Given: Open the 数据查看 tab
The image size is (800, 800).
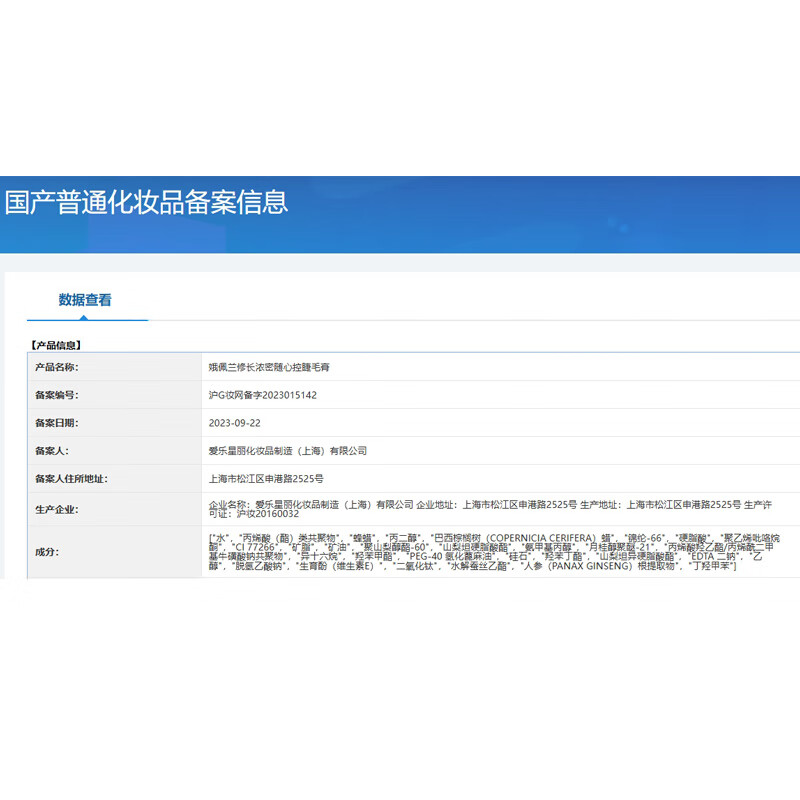Looking at the screenshot, I should pos(85,299).
